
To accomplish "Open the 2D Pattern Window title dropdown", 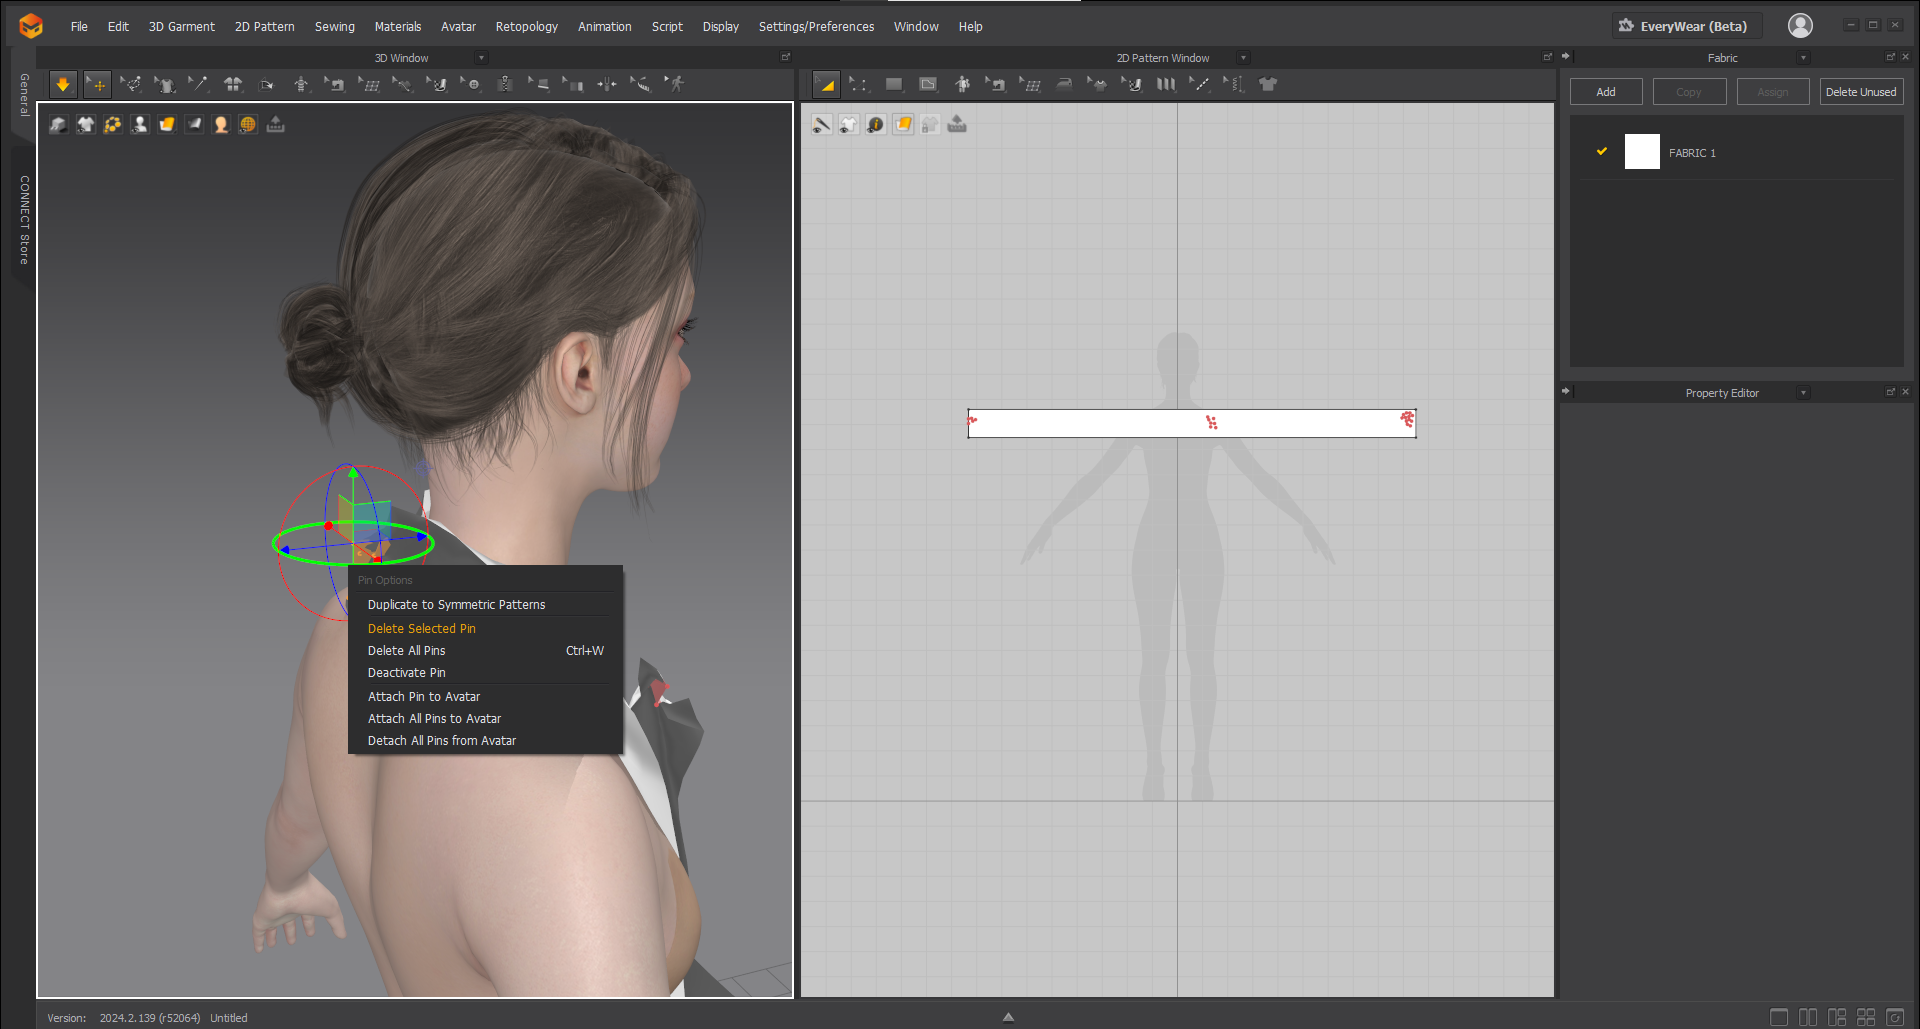I will [x=1243, y=58].
